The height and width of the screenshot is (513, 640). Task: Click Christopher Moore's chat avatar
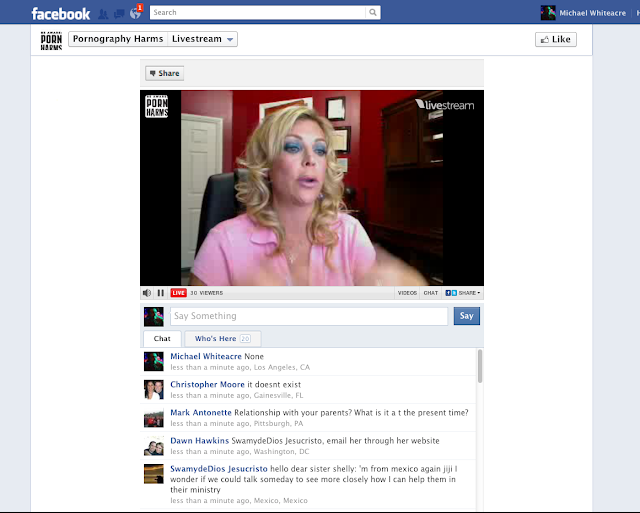[154, 390]
